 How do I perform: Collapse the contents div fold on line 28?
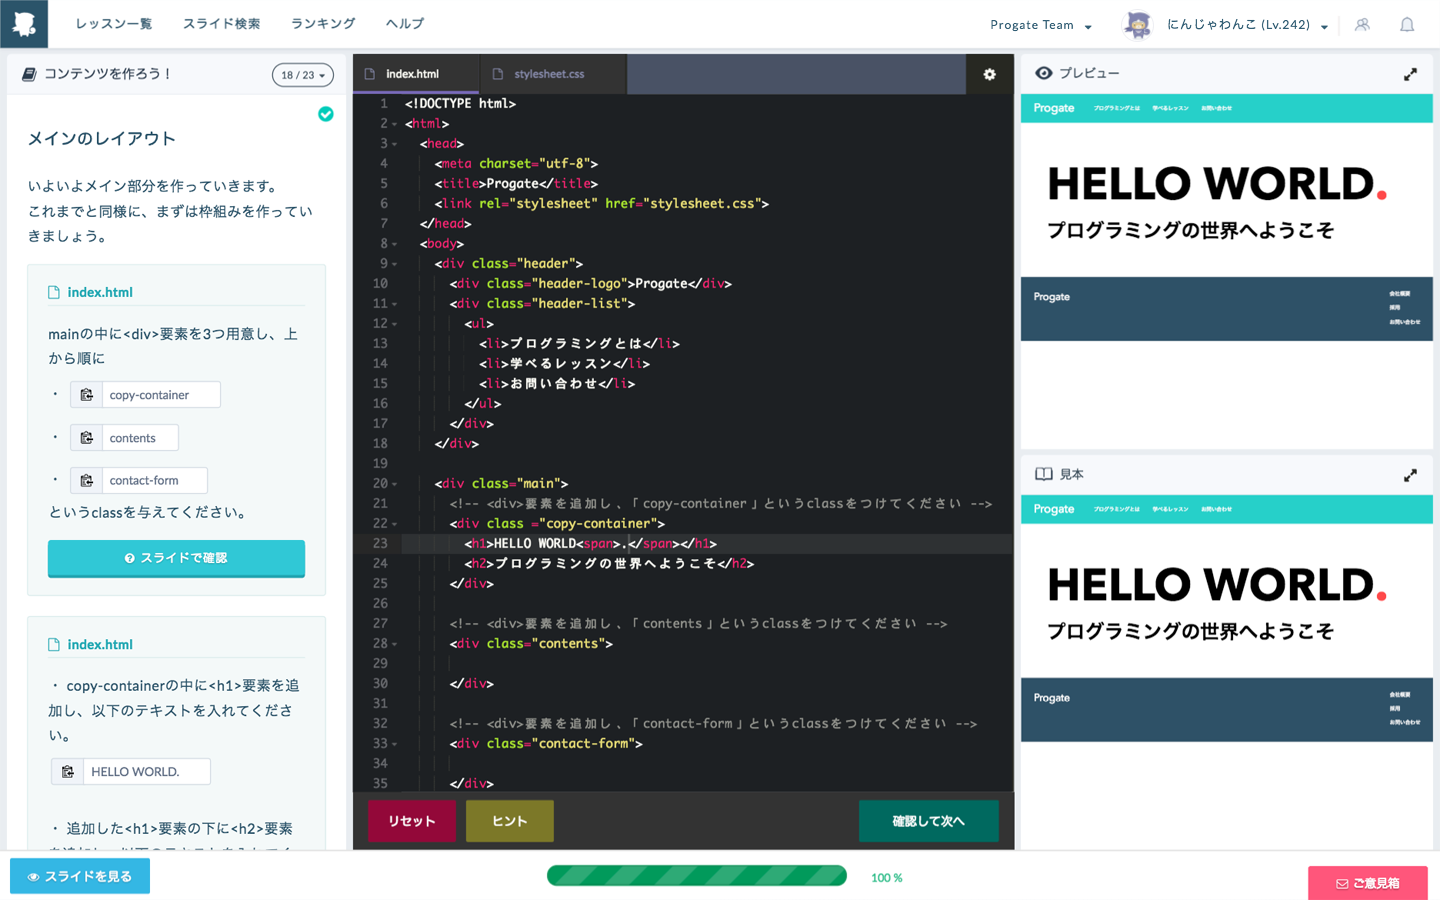(395, 644)
